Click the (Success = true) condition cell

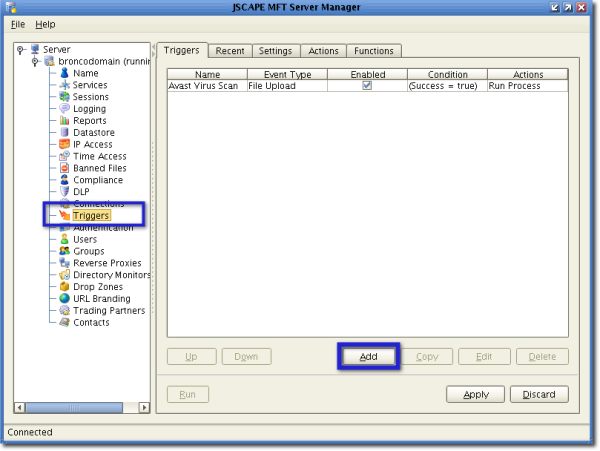[x=448, y=86]
